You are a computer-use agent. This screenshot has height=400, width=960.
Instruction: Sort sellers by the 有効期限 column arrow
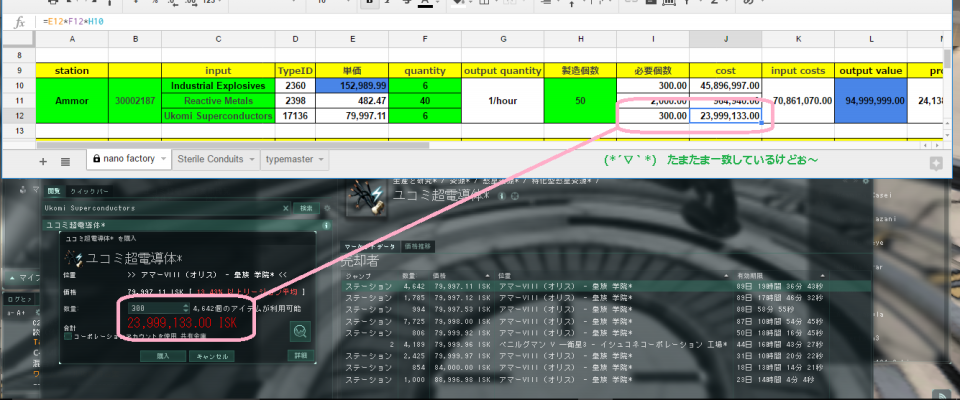820,276
